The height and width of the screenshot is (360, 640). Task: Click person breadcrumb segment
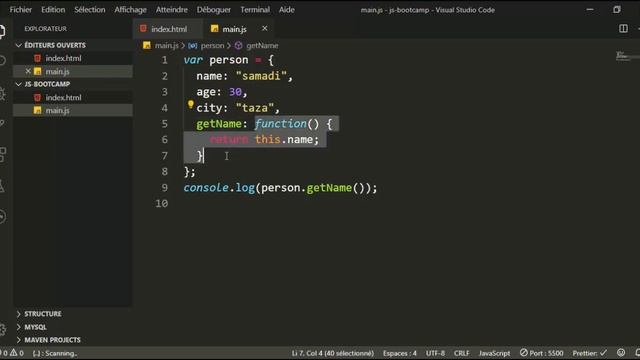[x=212, y=46]
